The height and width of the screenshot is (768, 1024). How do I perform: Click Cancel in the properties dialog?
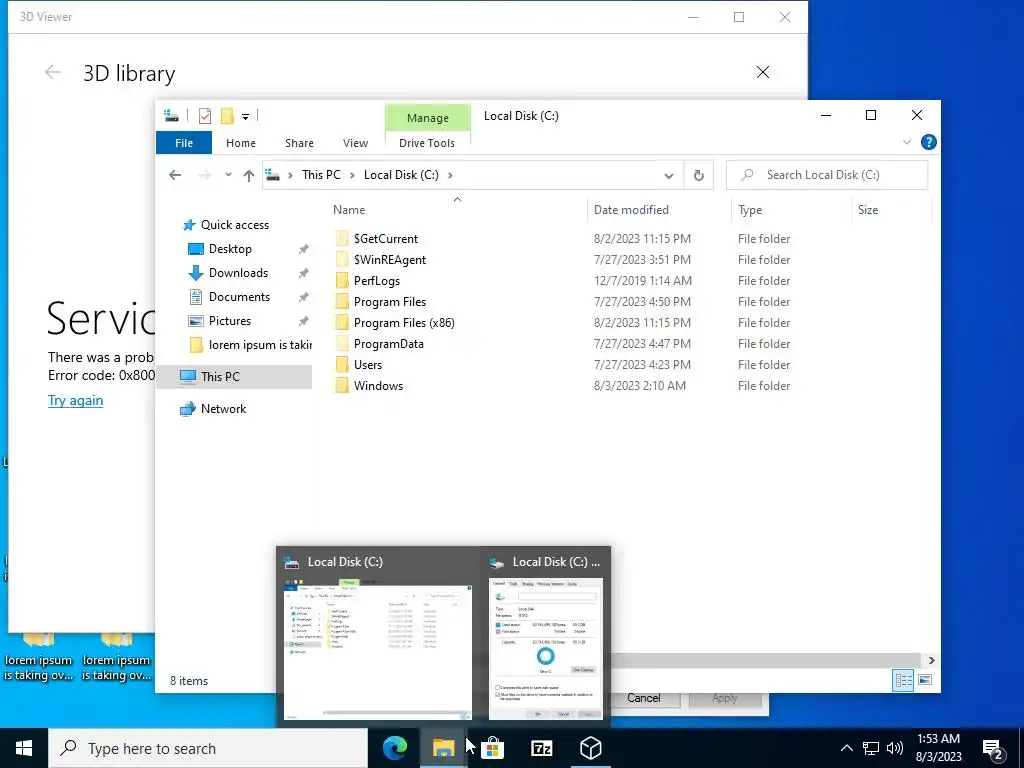[x=644, y=698]
